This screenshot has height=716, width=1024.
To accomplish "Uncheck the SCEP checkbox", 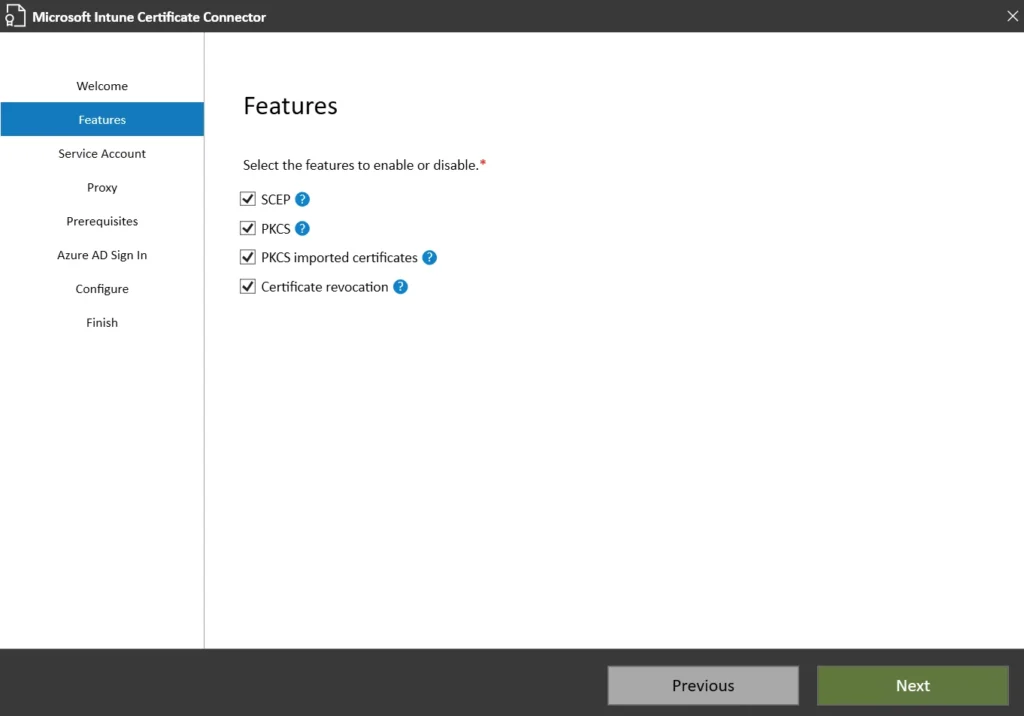I will click(x=248, y=200).
